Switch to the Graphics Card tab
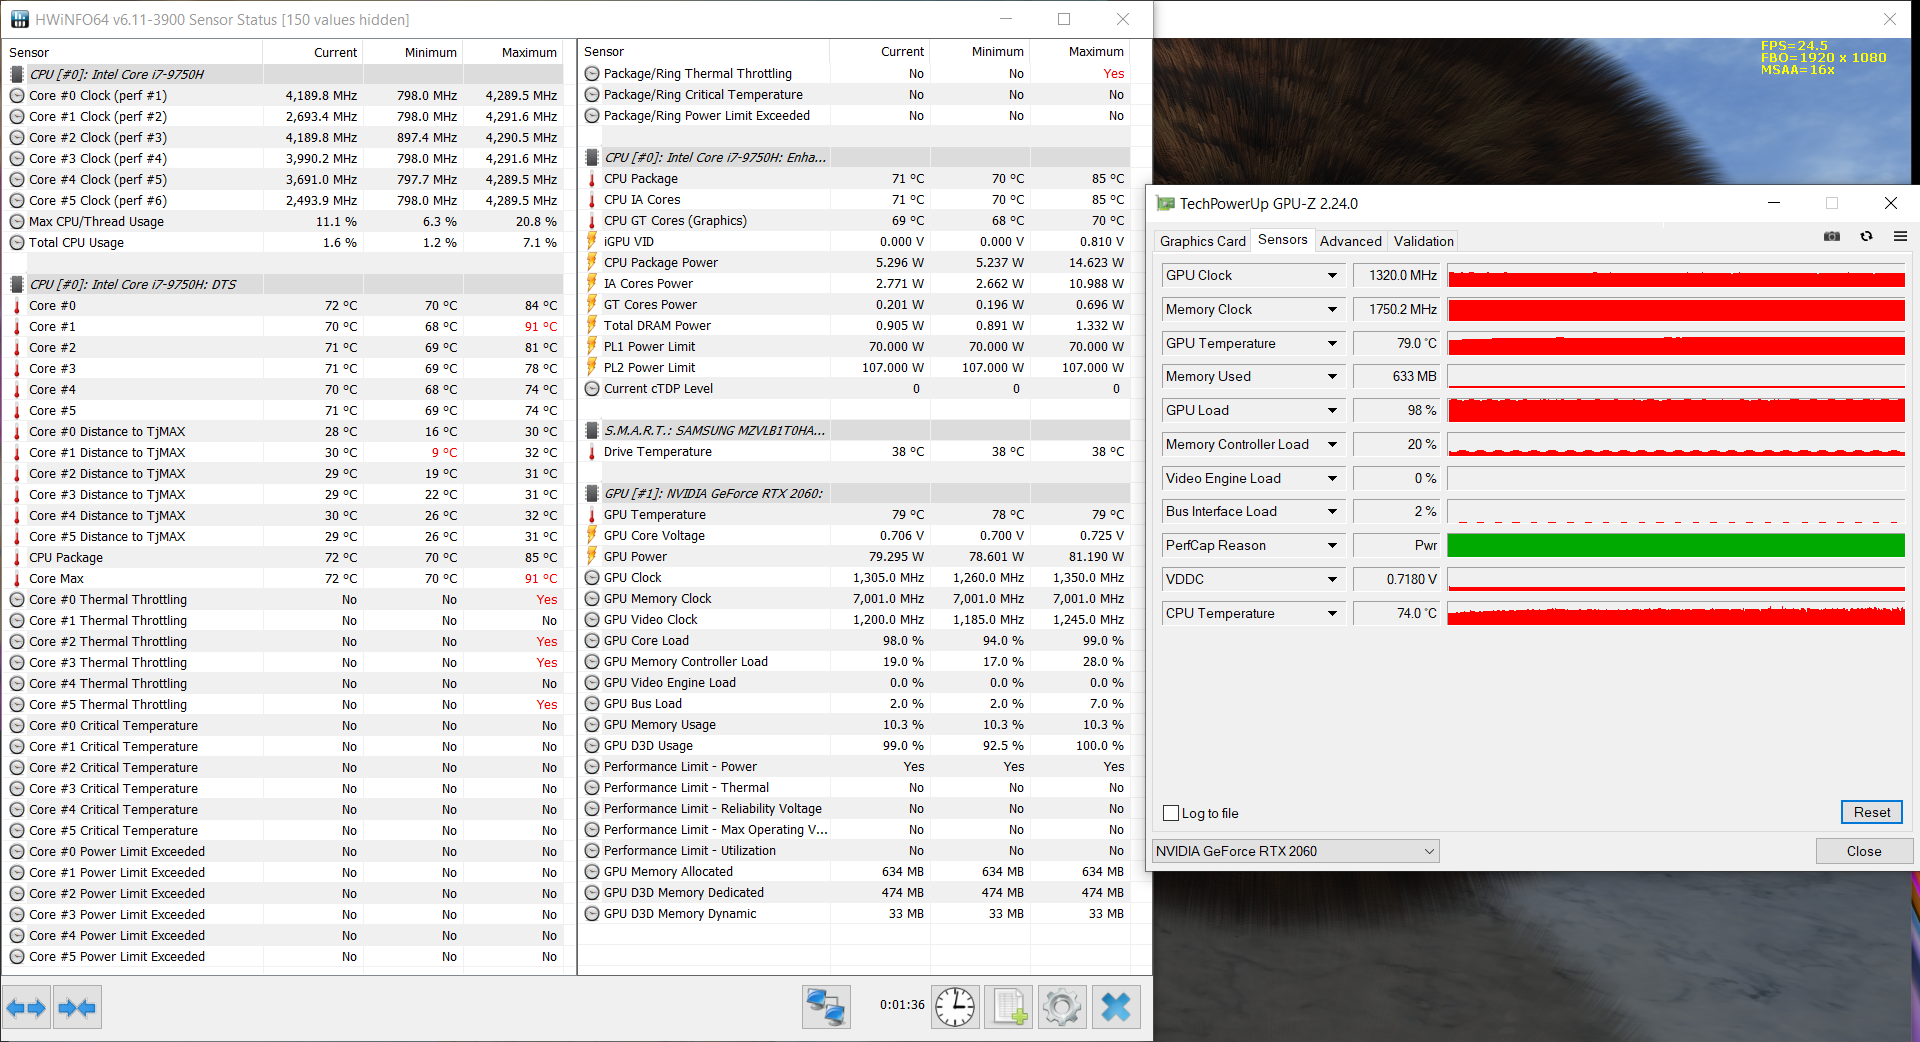This screenshot has height=1042, width=1920. (1203, 241)
